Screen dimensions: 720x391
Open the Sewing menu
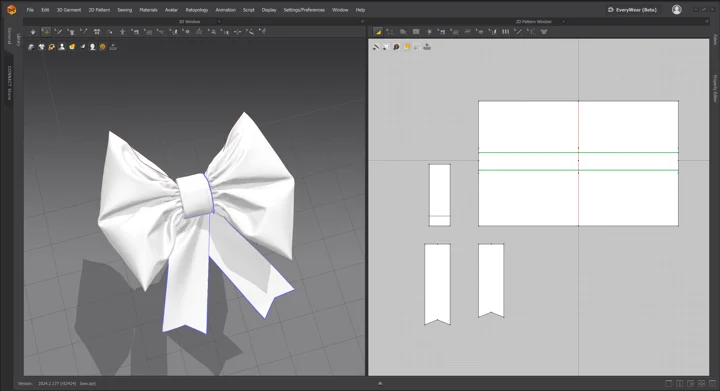click(x=124, y=10)
